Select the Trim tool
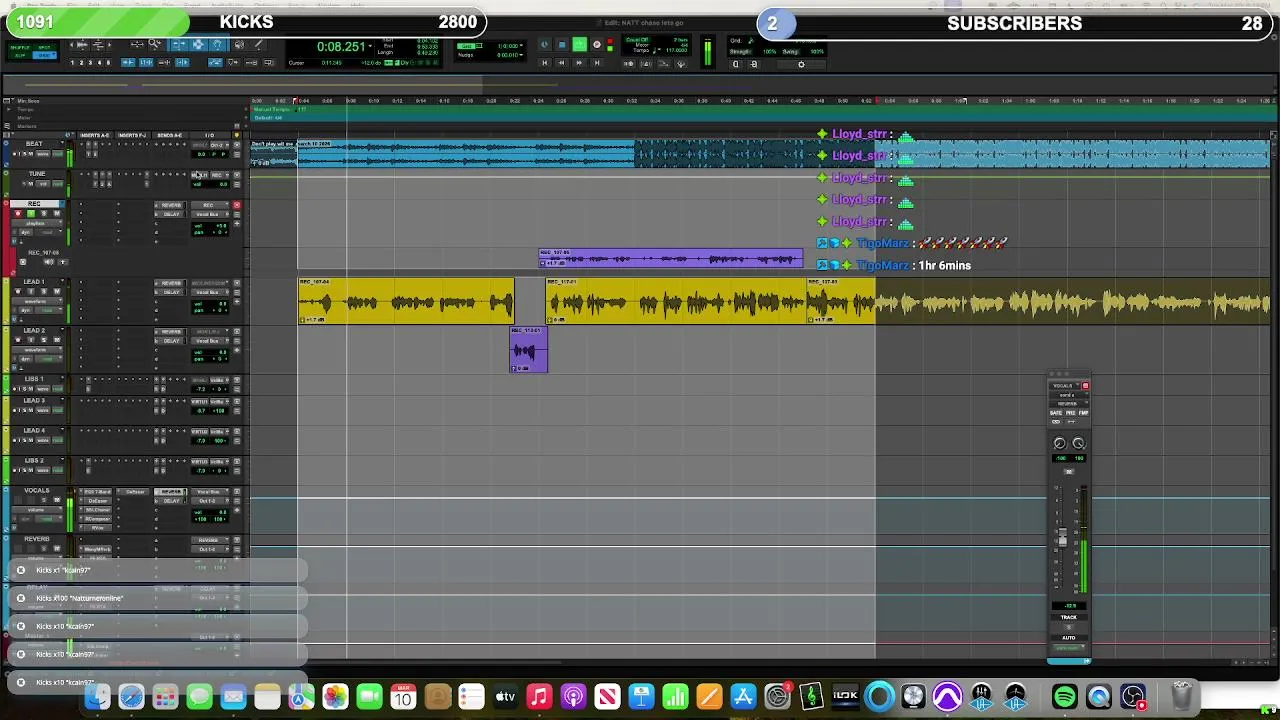 178,44
